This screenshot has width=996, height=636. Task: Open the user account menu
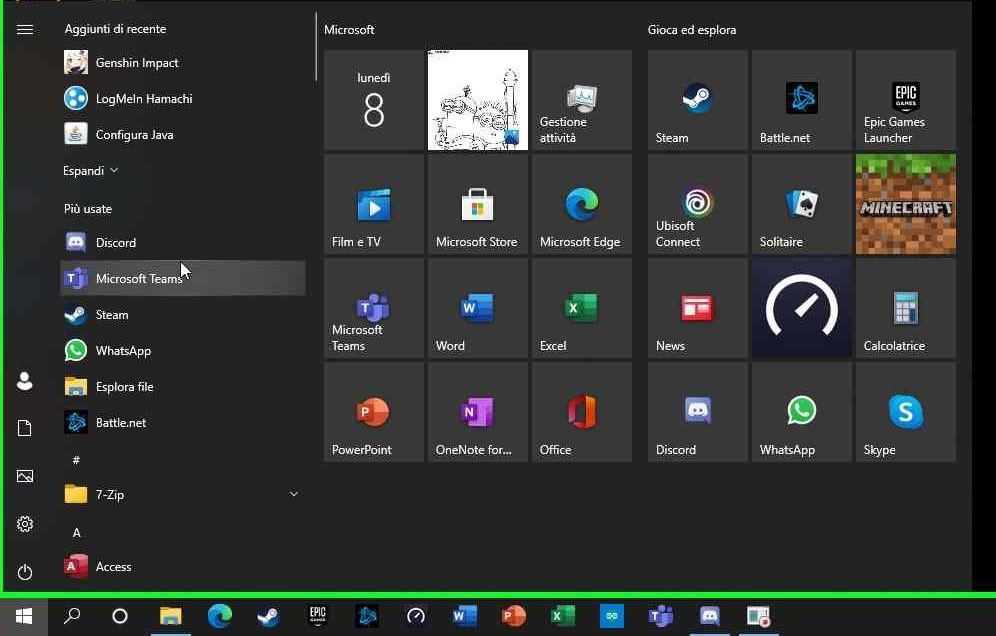coord(25,381)
